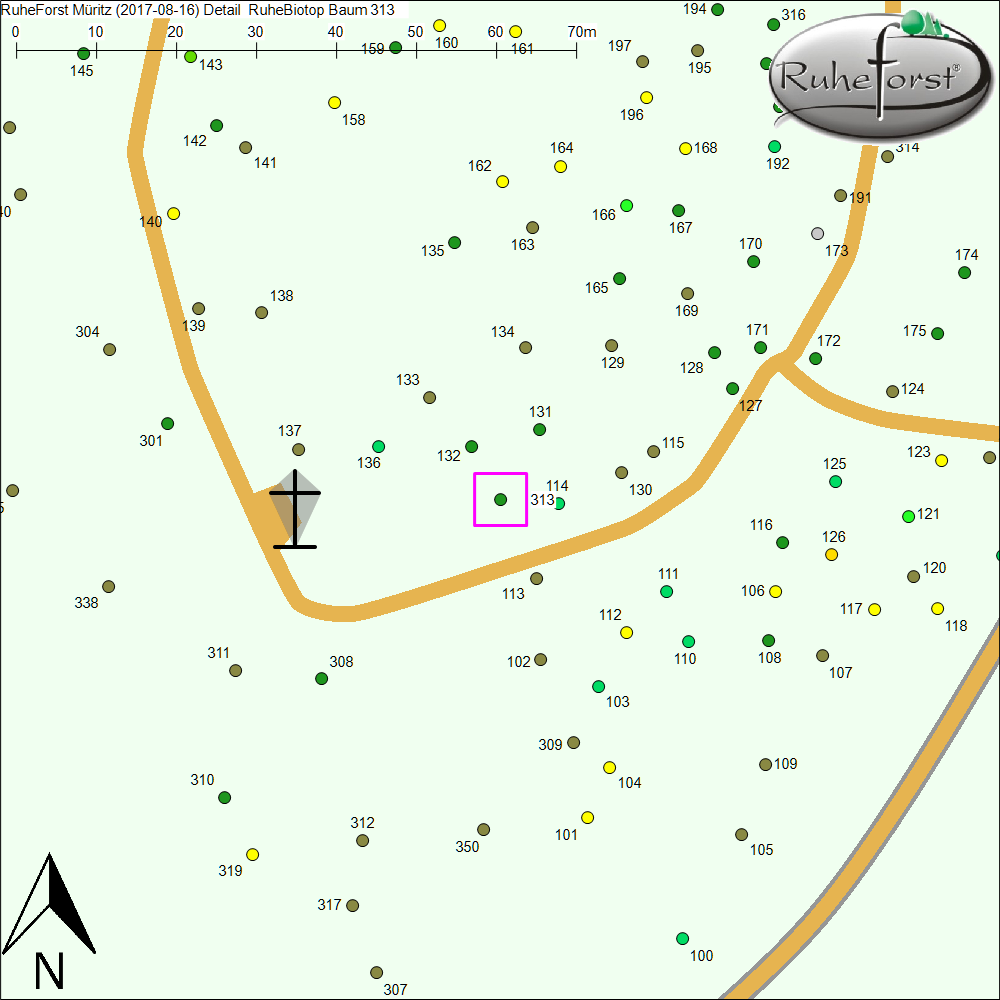The image size is (1000, 1000).
Task: Select dark green tree marker 308
Action: [322, 678]
